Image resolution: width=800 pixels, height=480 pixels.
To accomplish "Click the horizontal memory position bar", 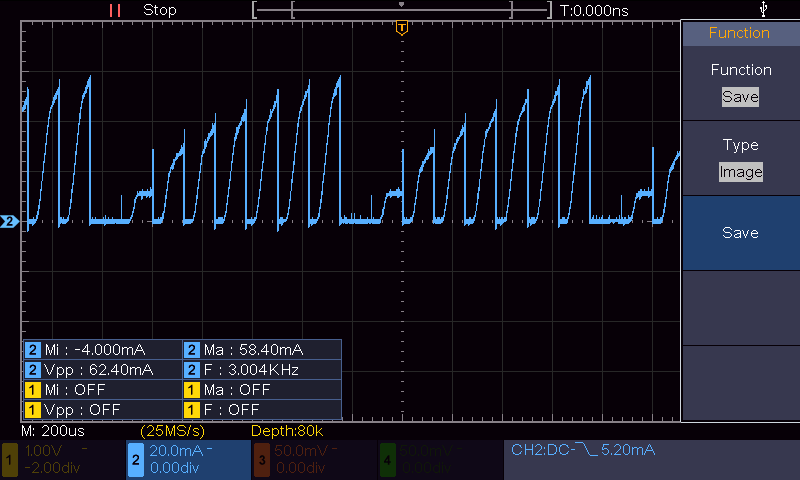I will tap(402, 10).
